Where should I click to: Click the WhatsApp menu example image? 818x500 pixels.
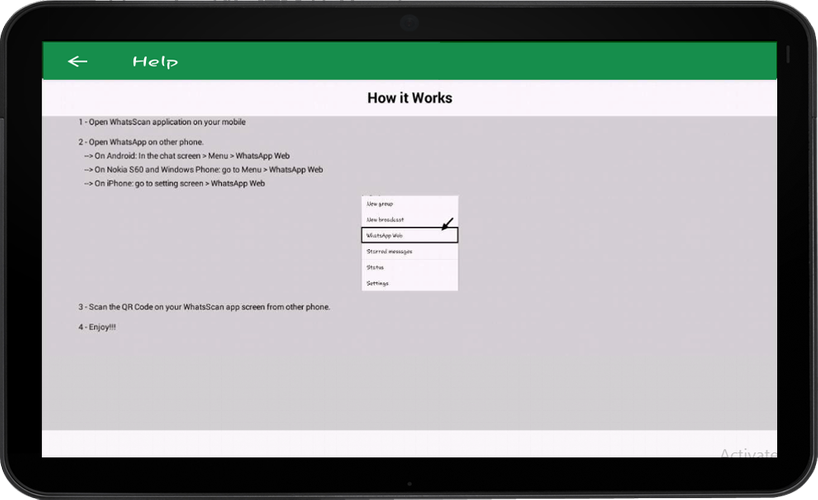pyautogui.click(x=410, y=243)
